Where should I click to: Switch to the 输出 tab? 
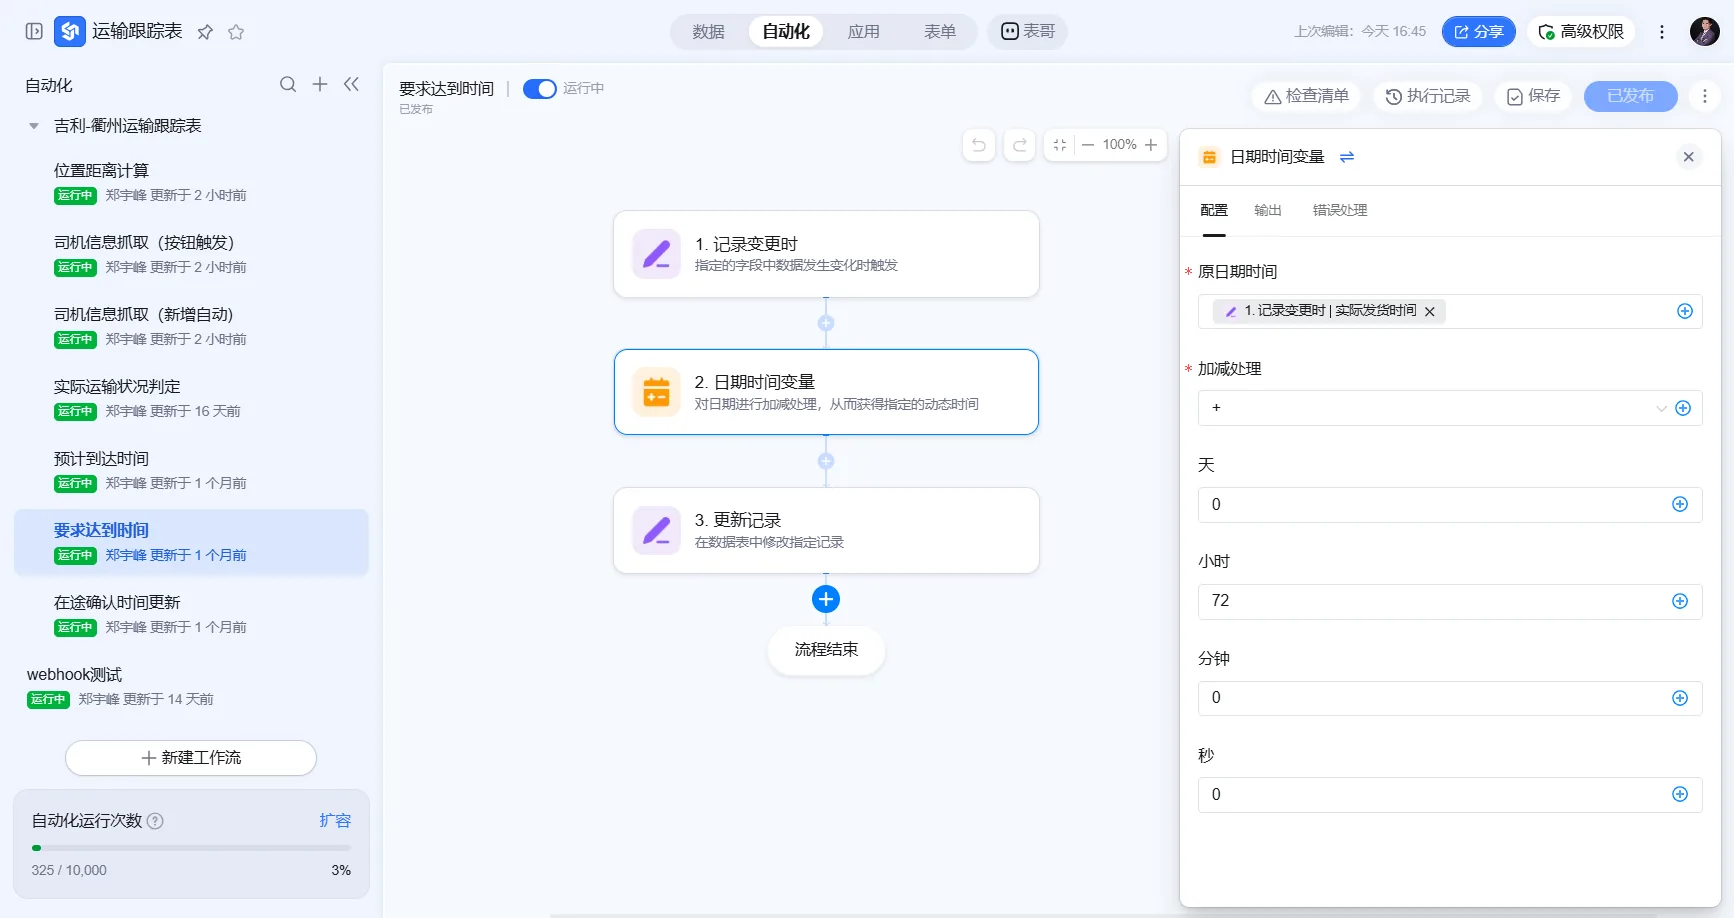click(1268, 210)
